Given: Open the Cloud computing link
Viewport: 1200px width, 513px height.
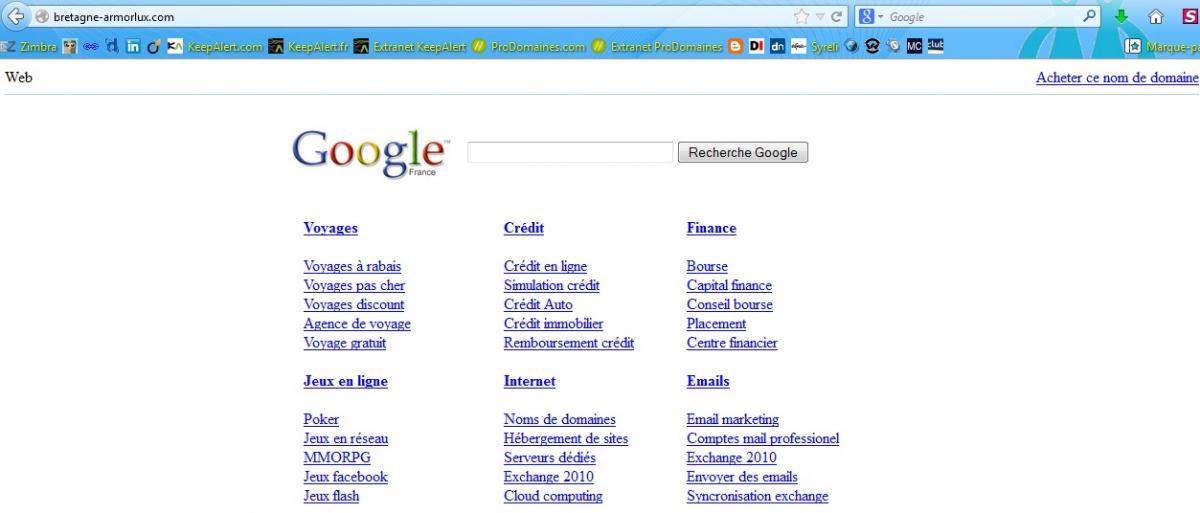Looking at the screenshot, I should pos(553,495).
